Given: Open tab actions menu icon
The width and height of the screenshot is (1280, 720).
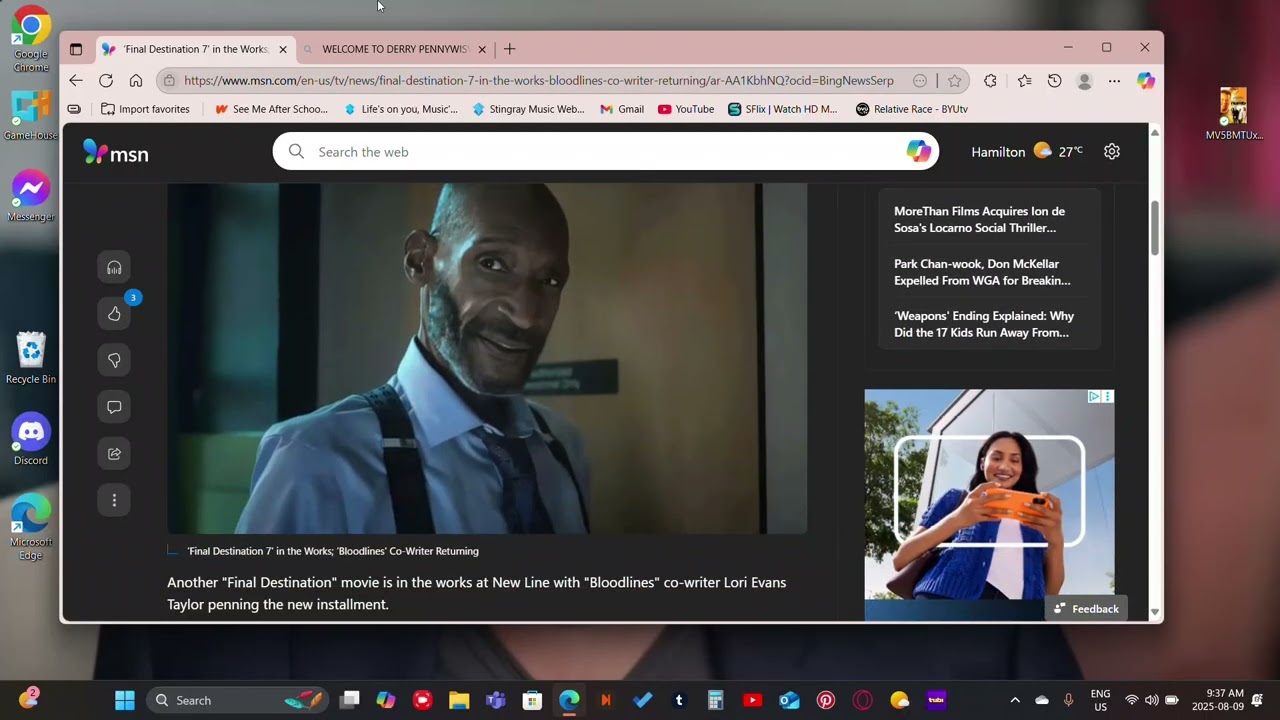Looking at the screenshot, I should [x=76, y=49].
